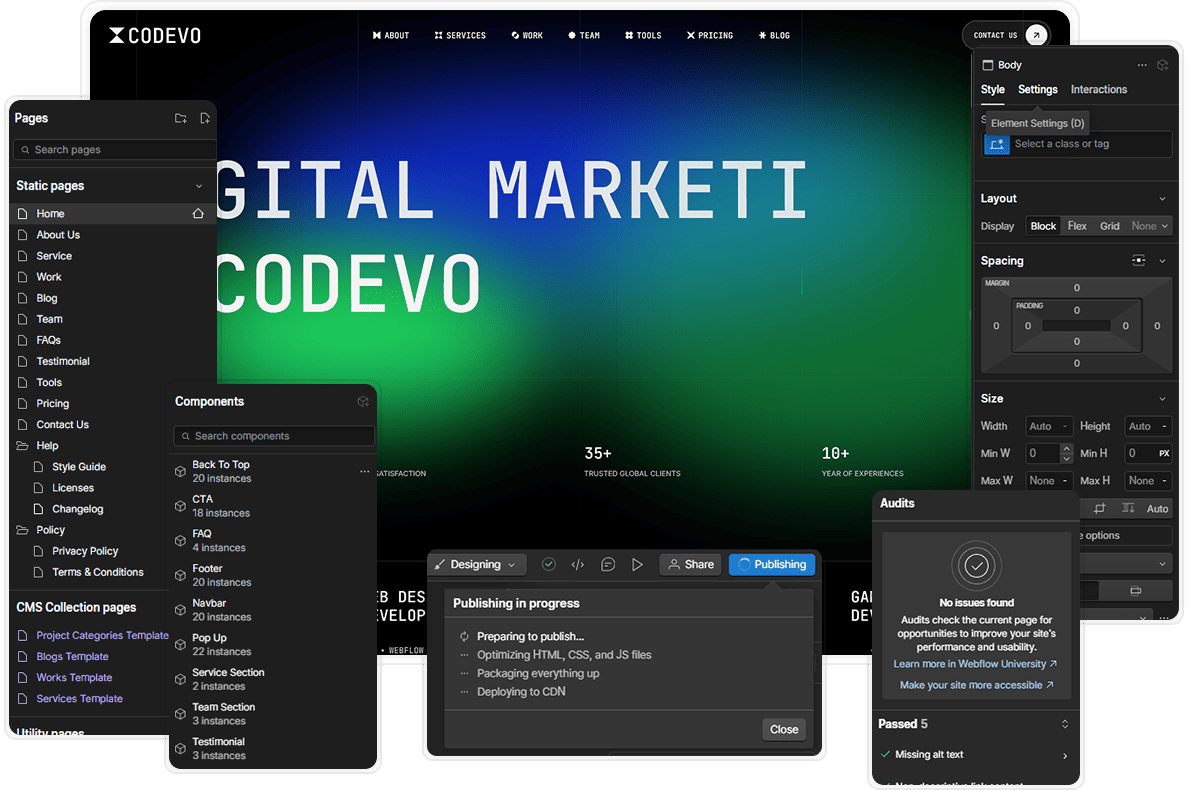Click the Help folder icon

tap(23, 446)
